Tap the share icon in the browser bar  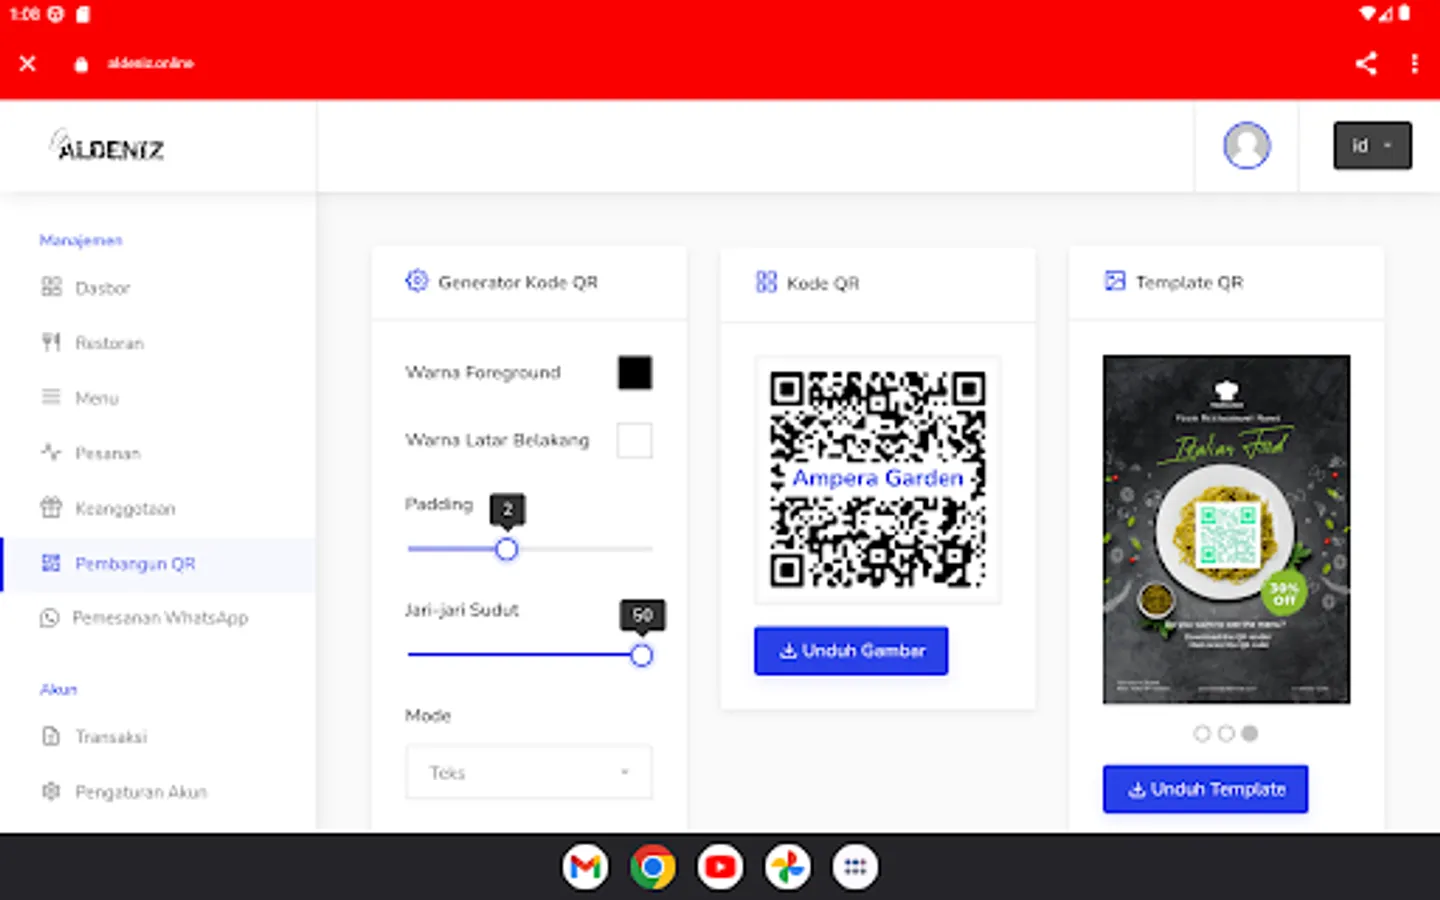click(1366, 63)
